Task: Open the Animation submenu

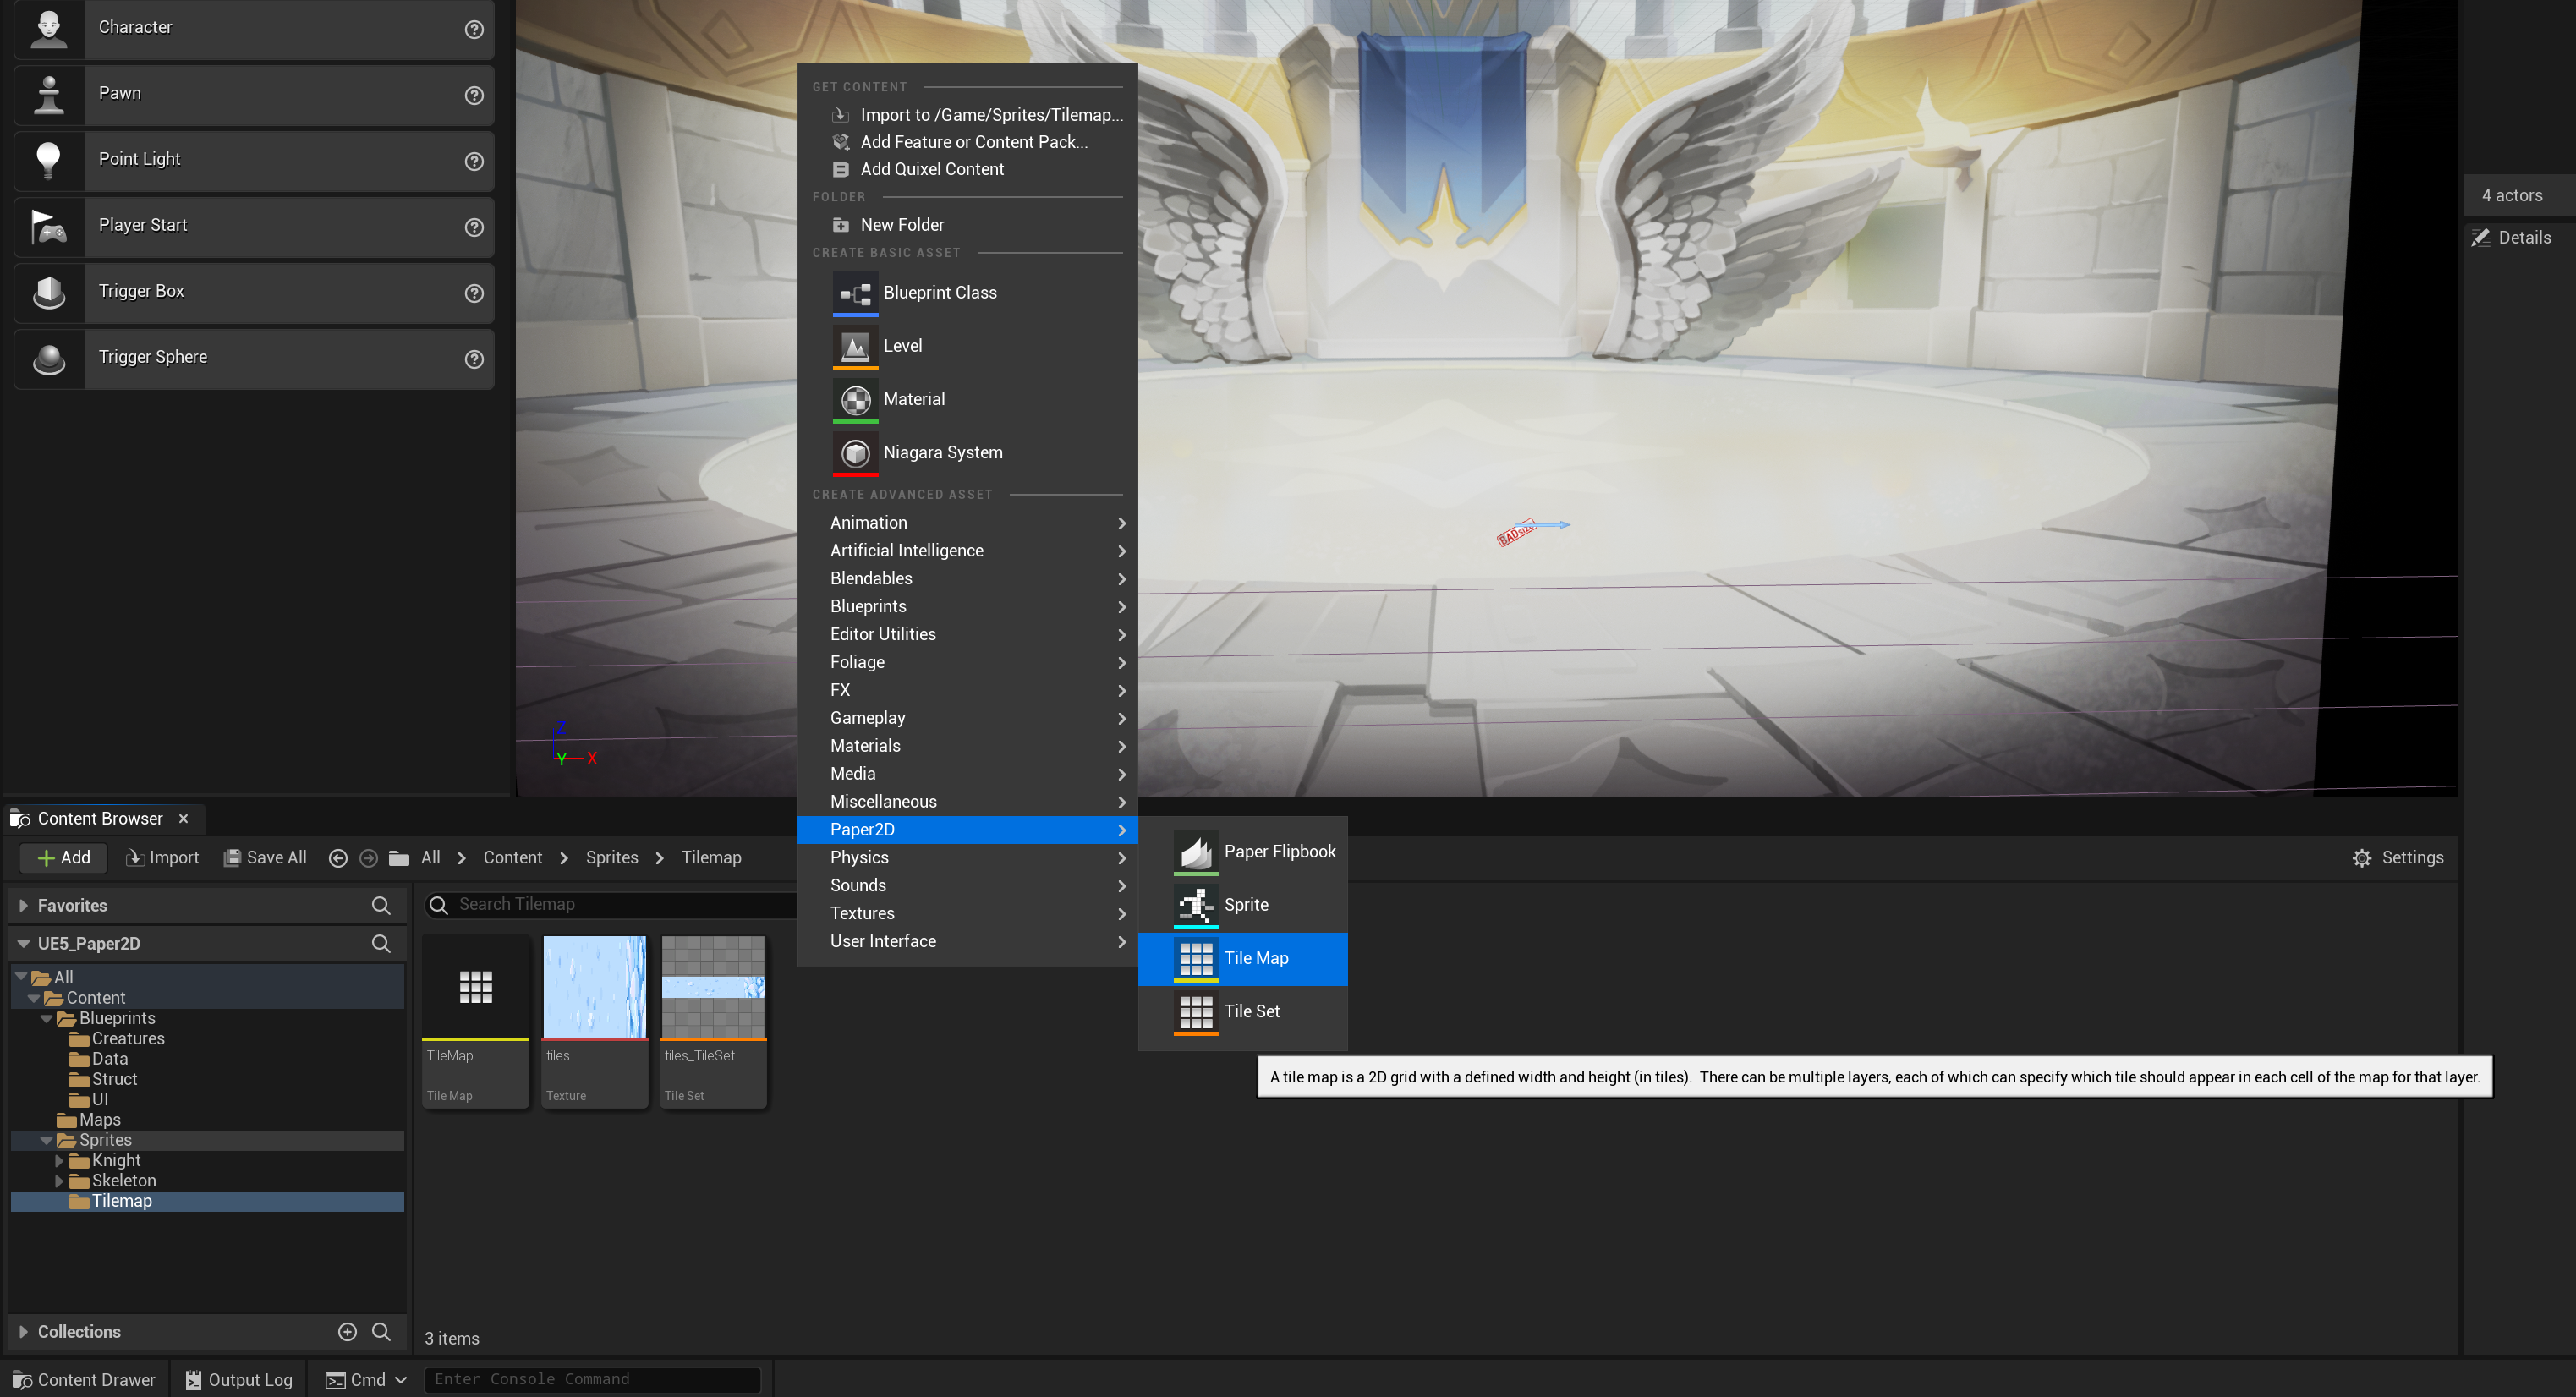Action: (x=968, y=523)
